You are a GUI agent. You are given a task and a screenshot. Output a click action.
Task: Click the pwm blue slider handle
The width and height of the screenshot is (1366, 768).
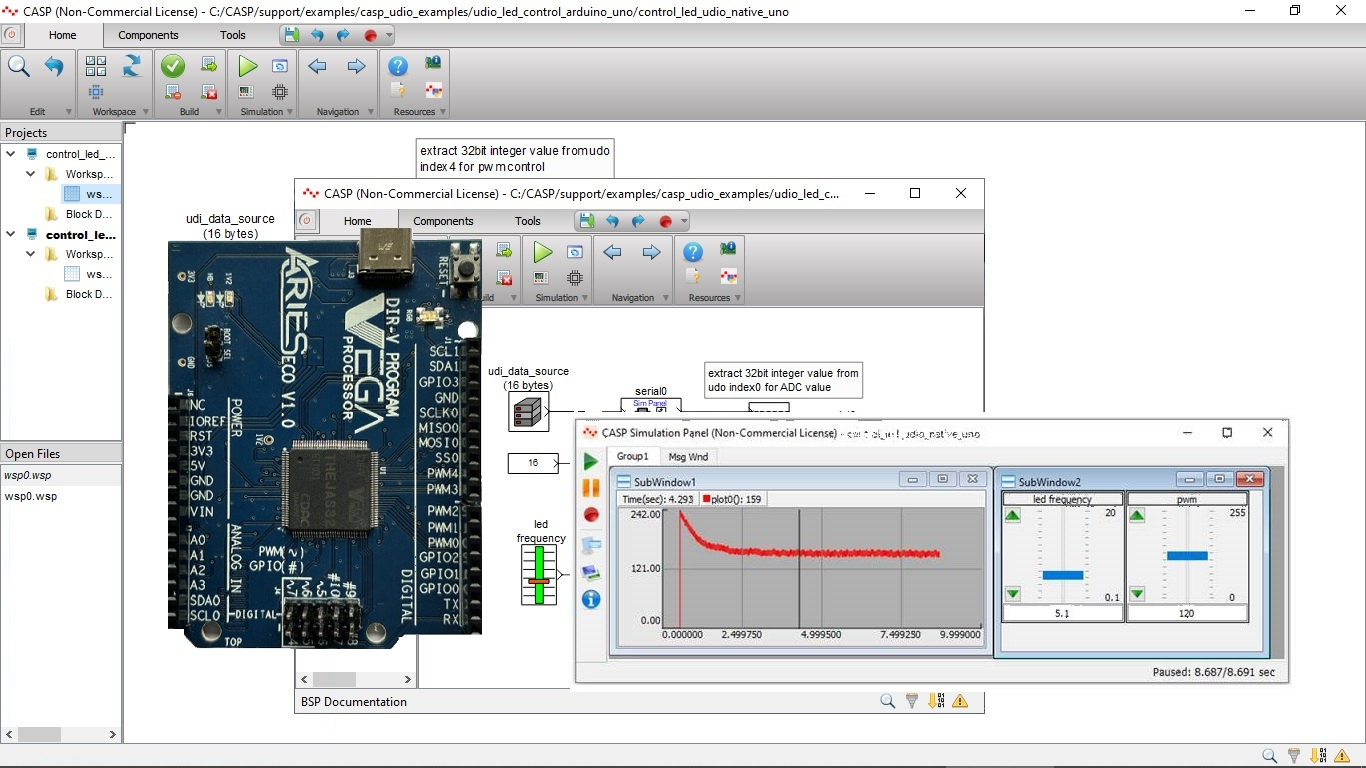click(1187, 556)
